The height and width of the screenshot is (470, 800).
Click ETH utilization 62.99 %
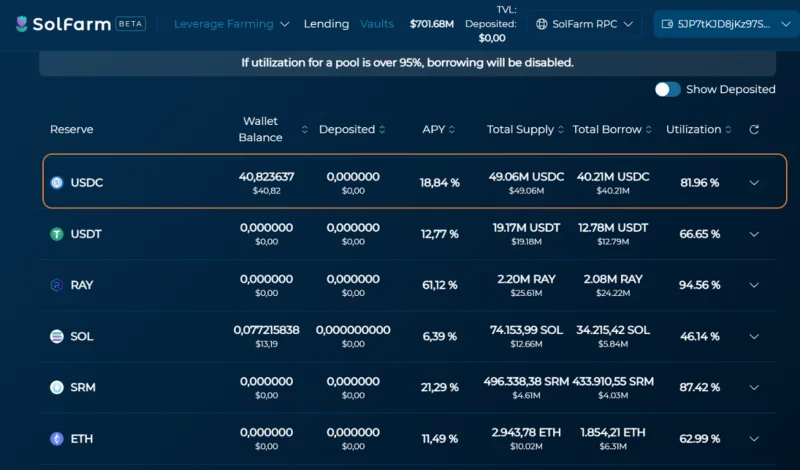[699, 439]
